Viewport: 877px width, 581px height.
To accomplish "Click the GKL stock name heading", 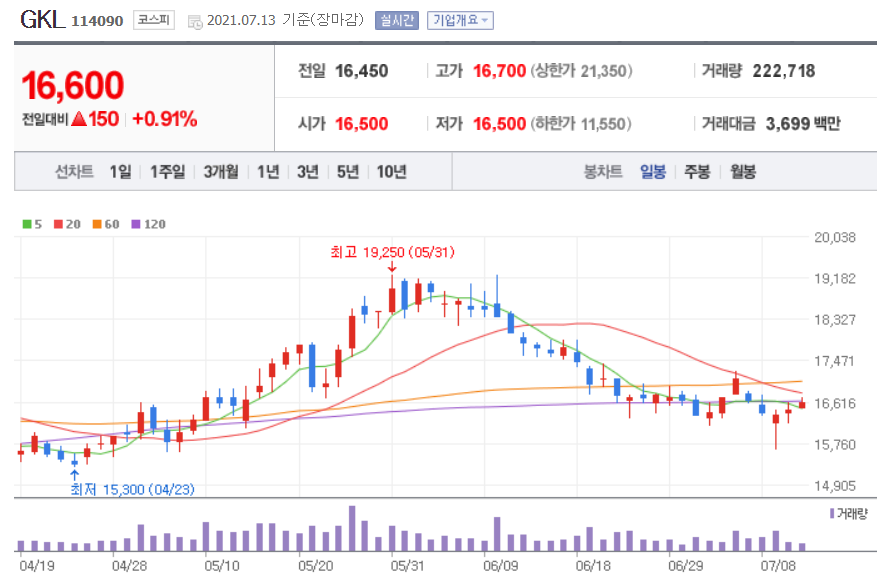I will 42,20.
